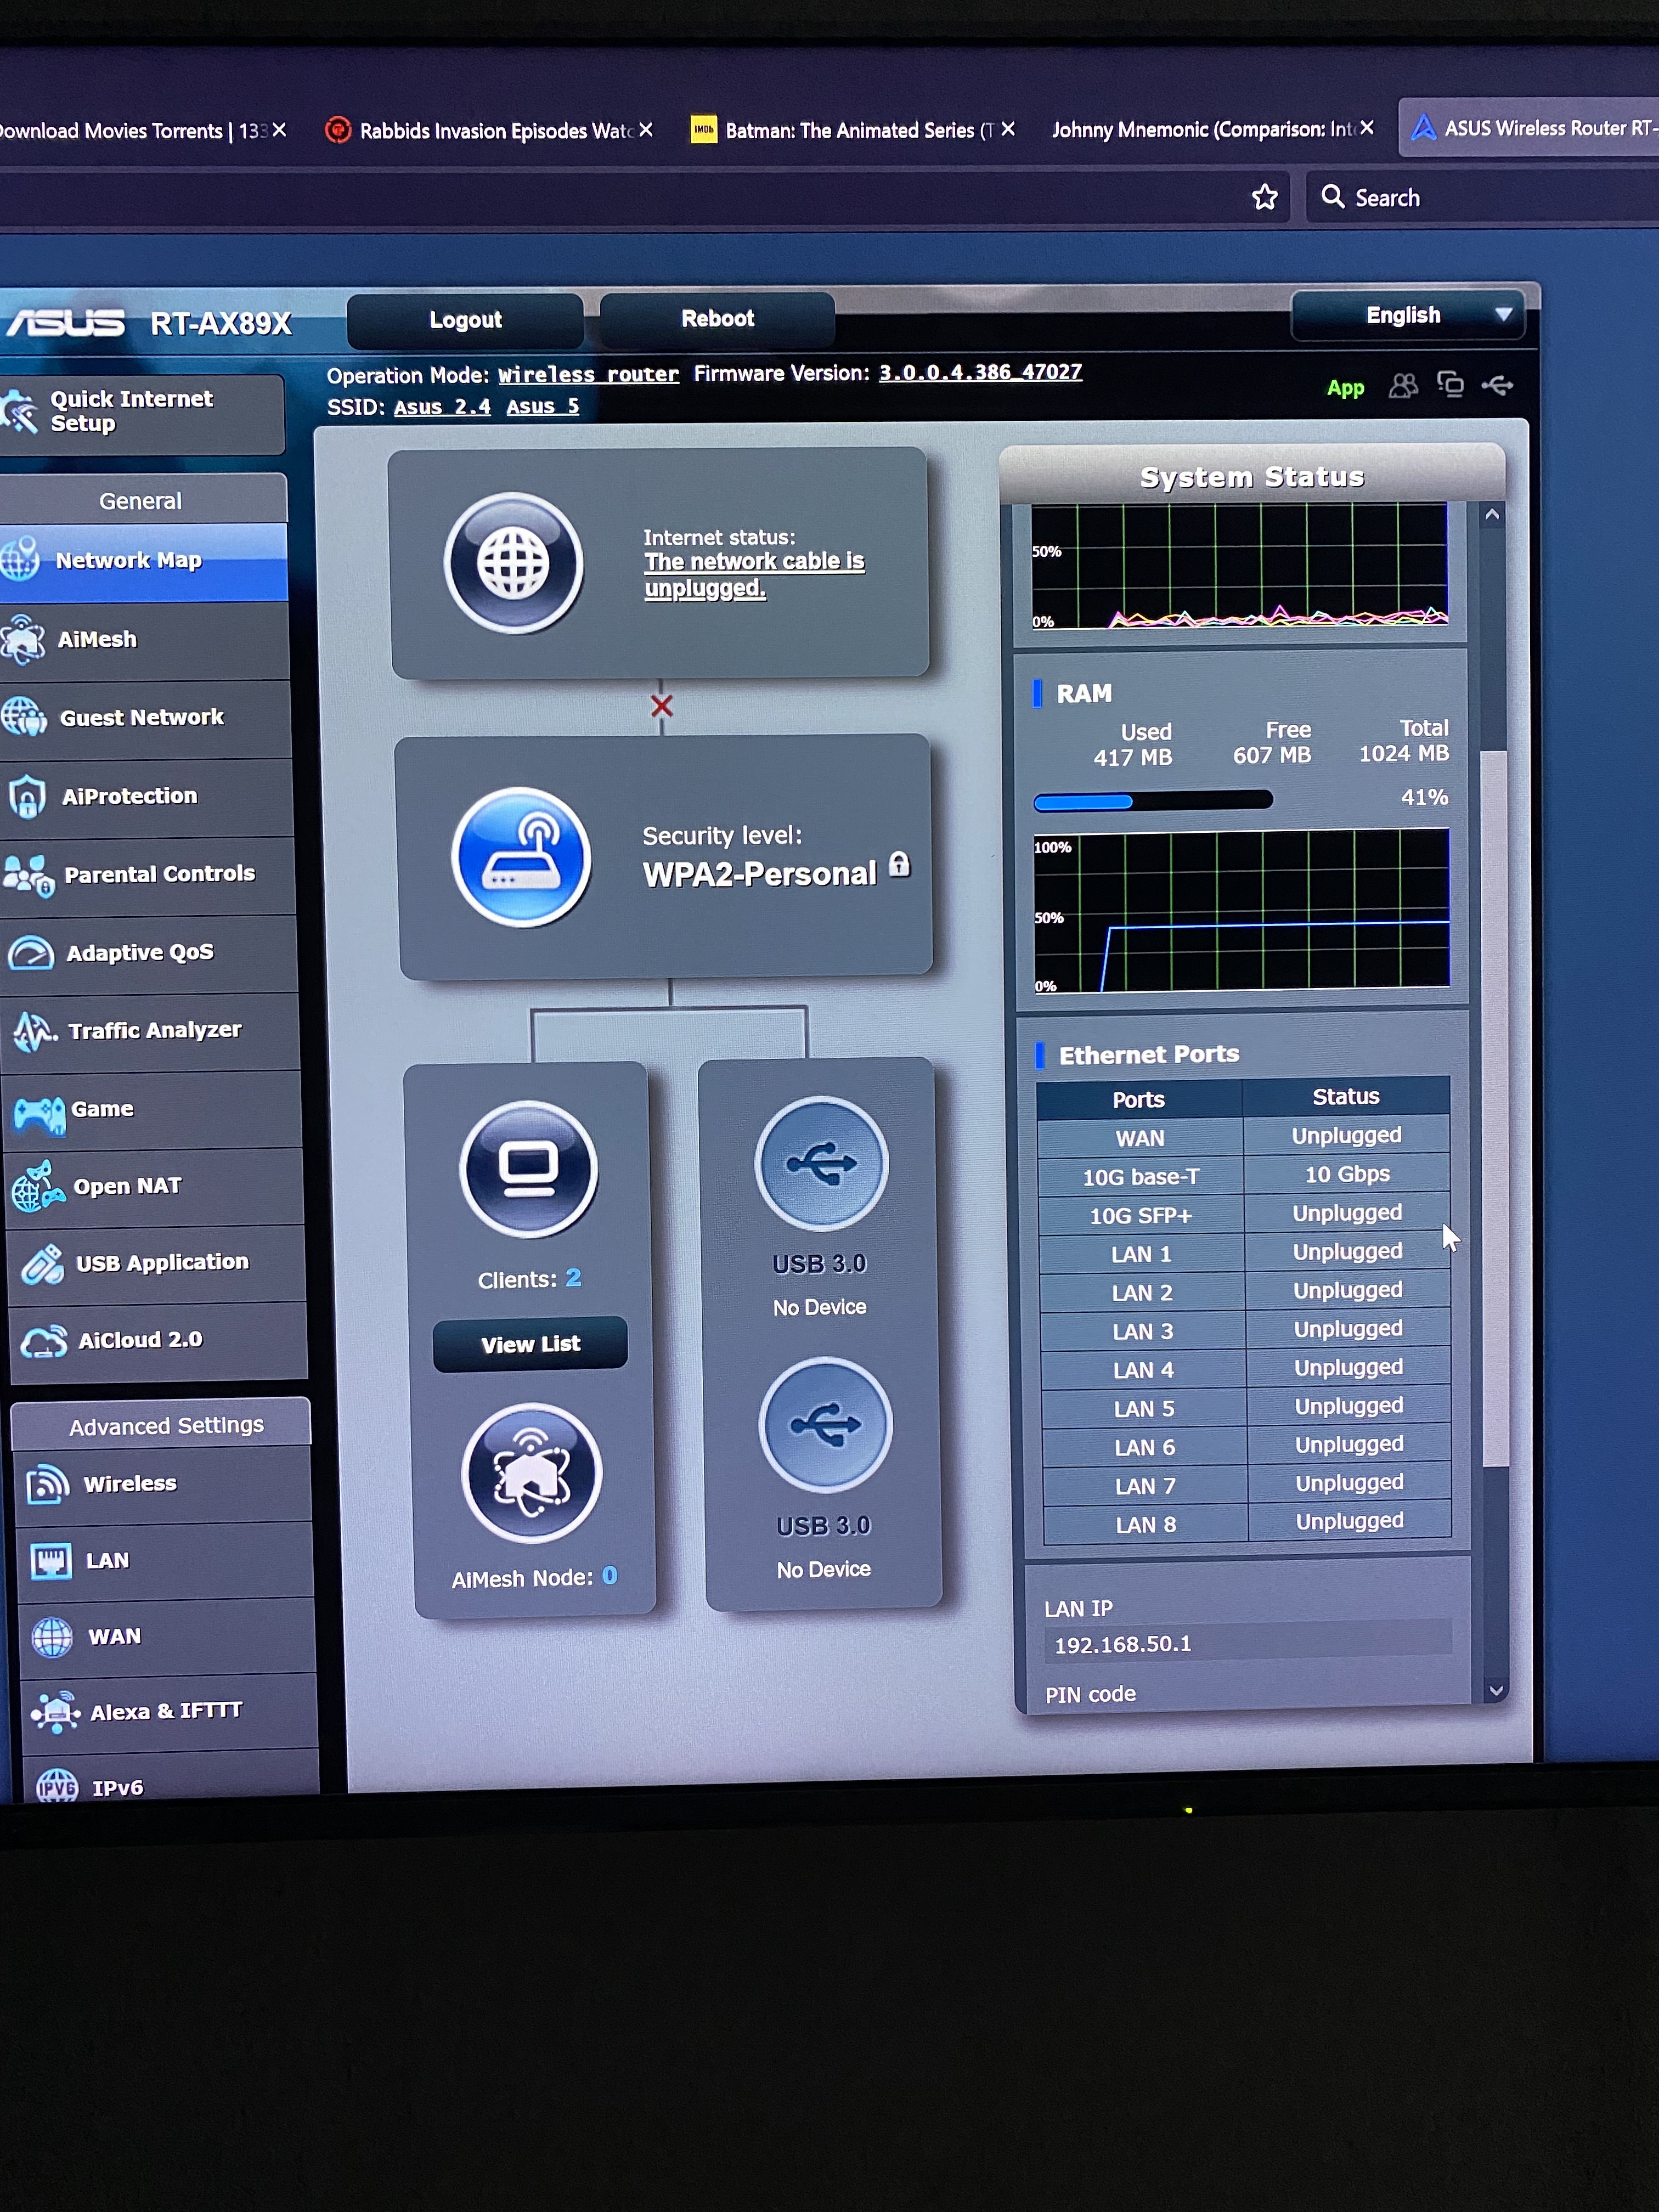Image resolution: width=1659 pixels, height=2212 pixels.
Task: Open Traffic Analyzer menu item
Action: click(154, 1030)
